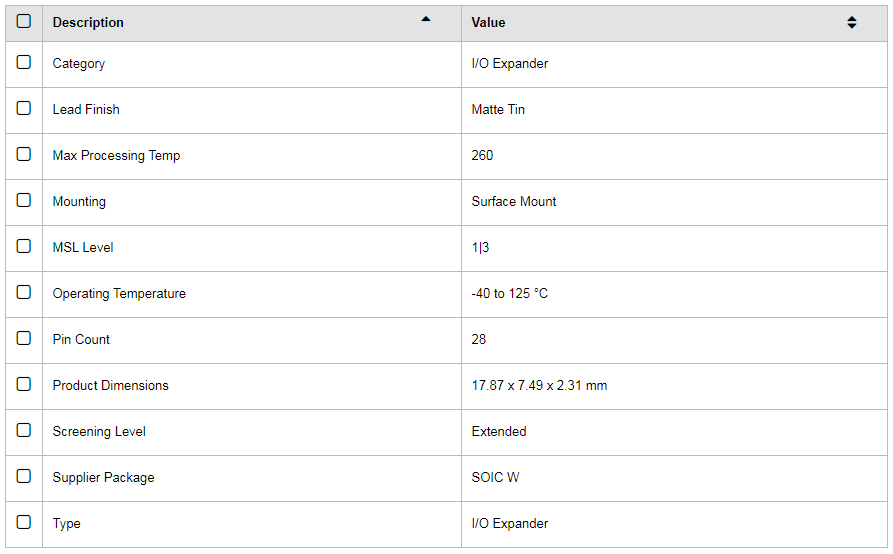The height and width of the screenshot is (554, 893).
Task: Select the Product Dimensions row checkbox
Action: 24,384
